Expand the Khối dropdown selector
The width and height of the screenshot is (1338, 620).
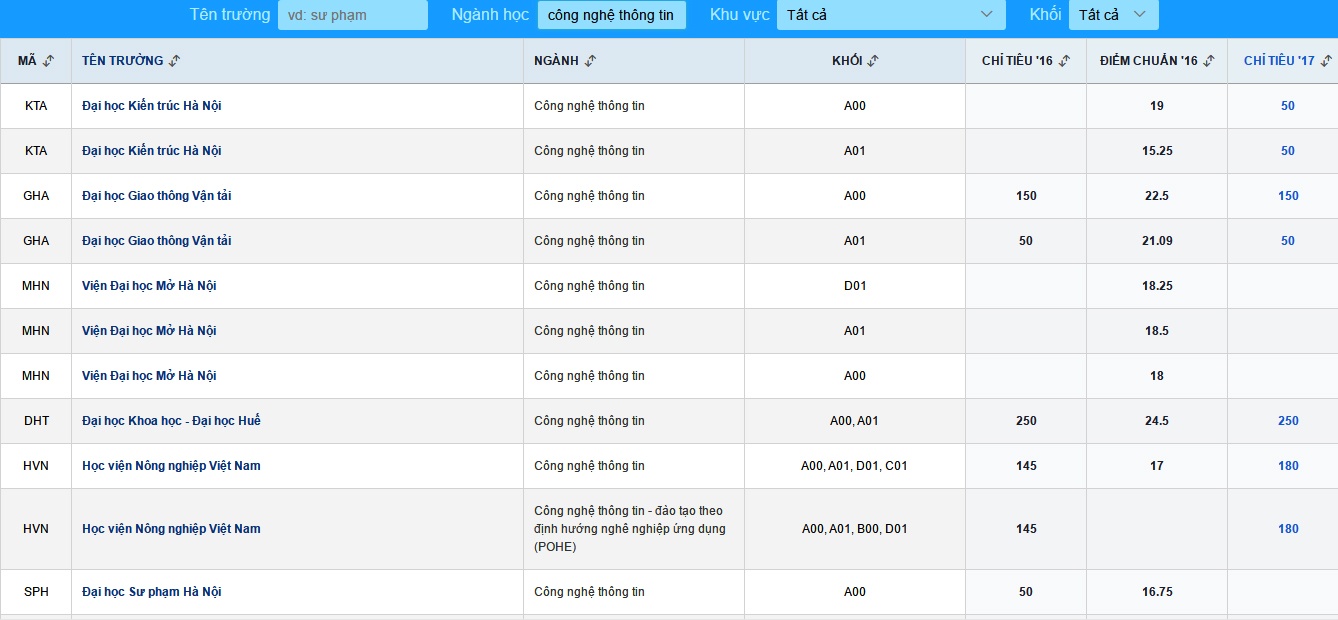point(1113,15)
